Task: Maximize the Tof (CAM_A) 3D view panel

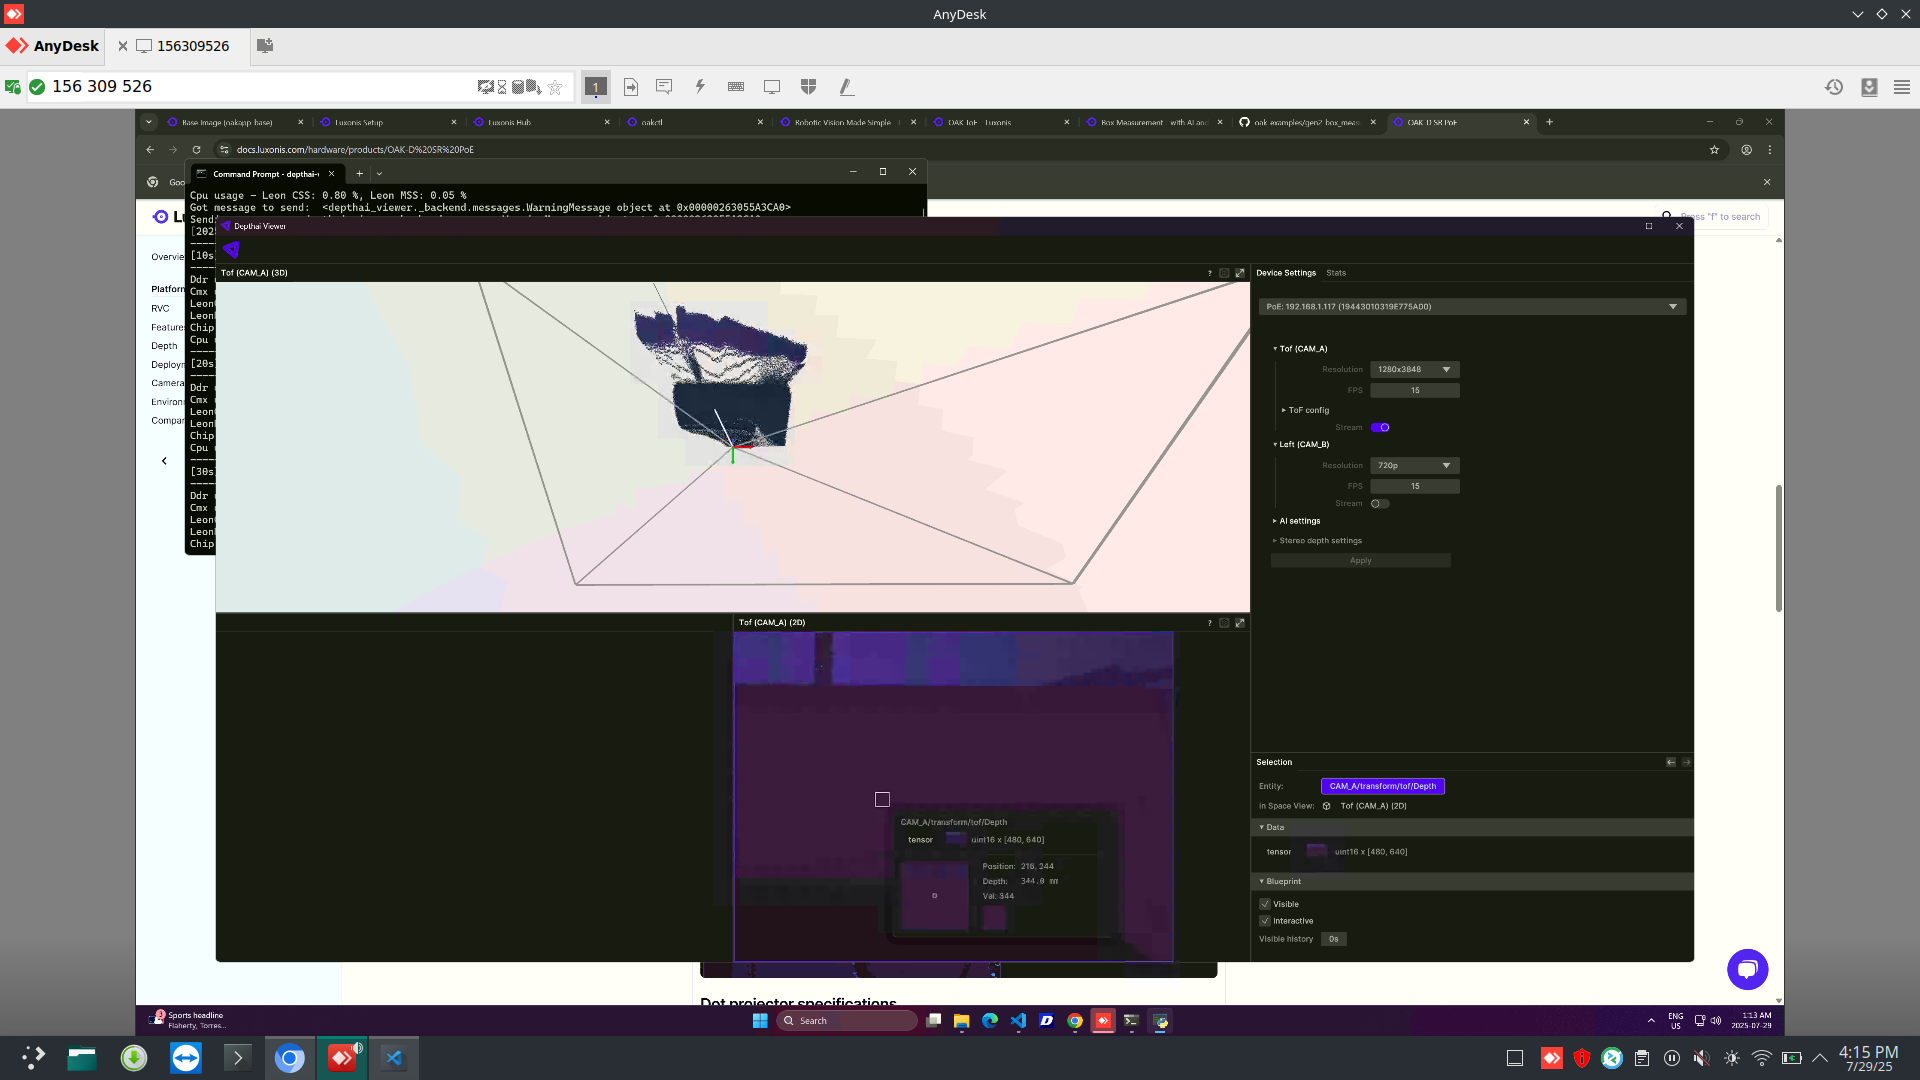Action: [1240, 273]
